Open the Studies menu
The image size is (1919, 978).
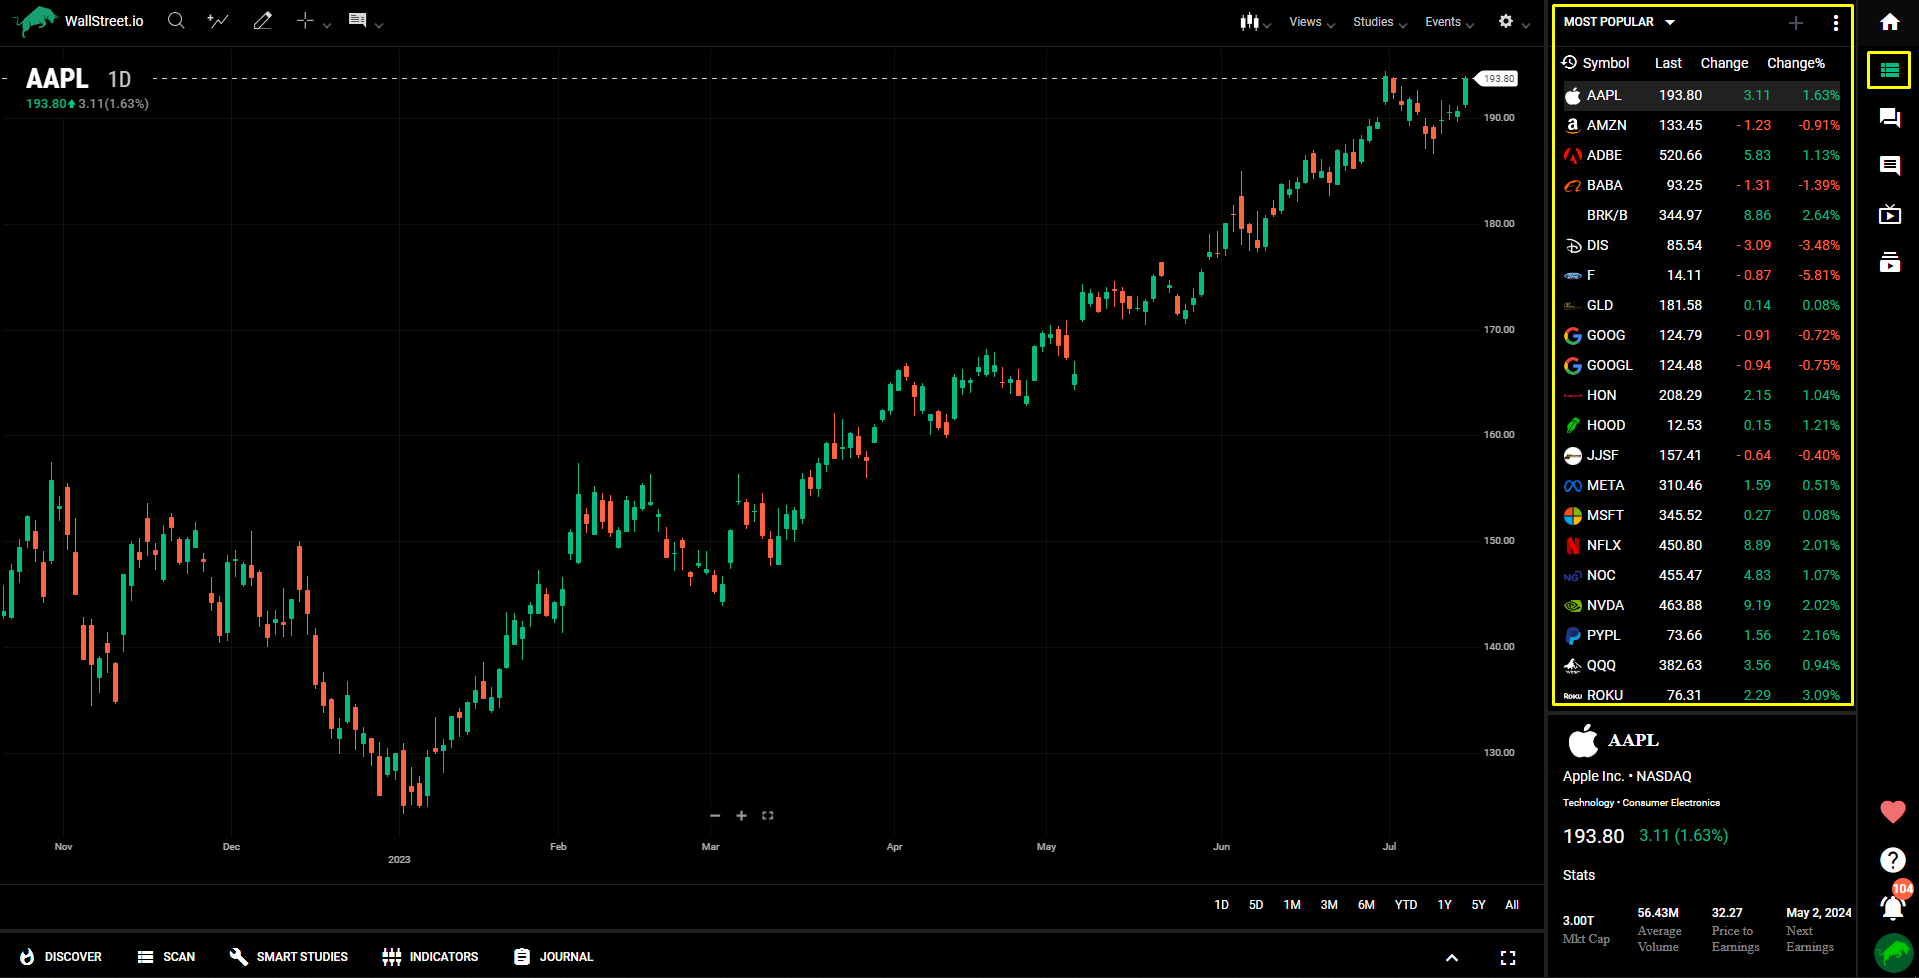coord(1380,22)
